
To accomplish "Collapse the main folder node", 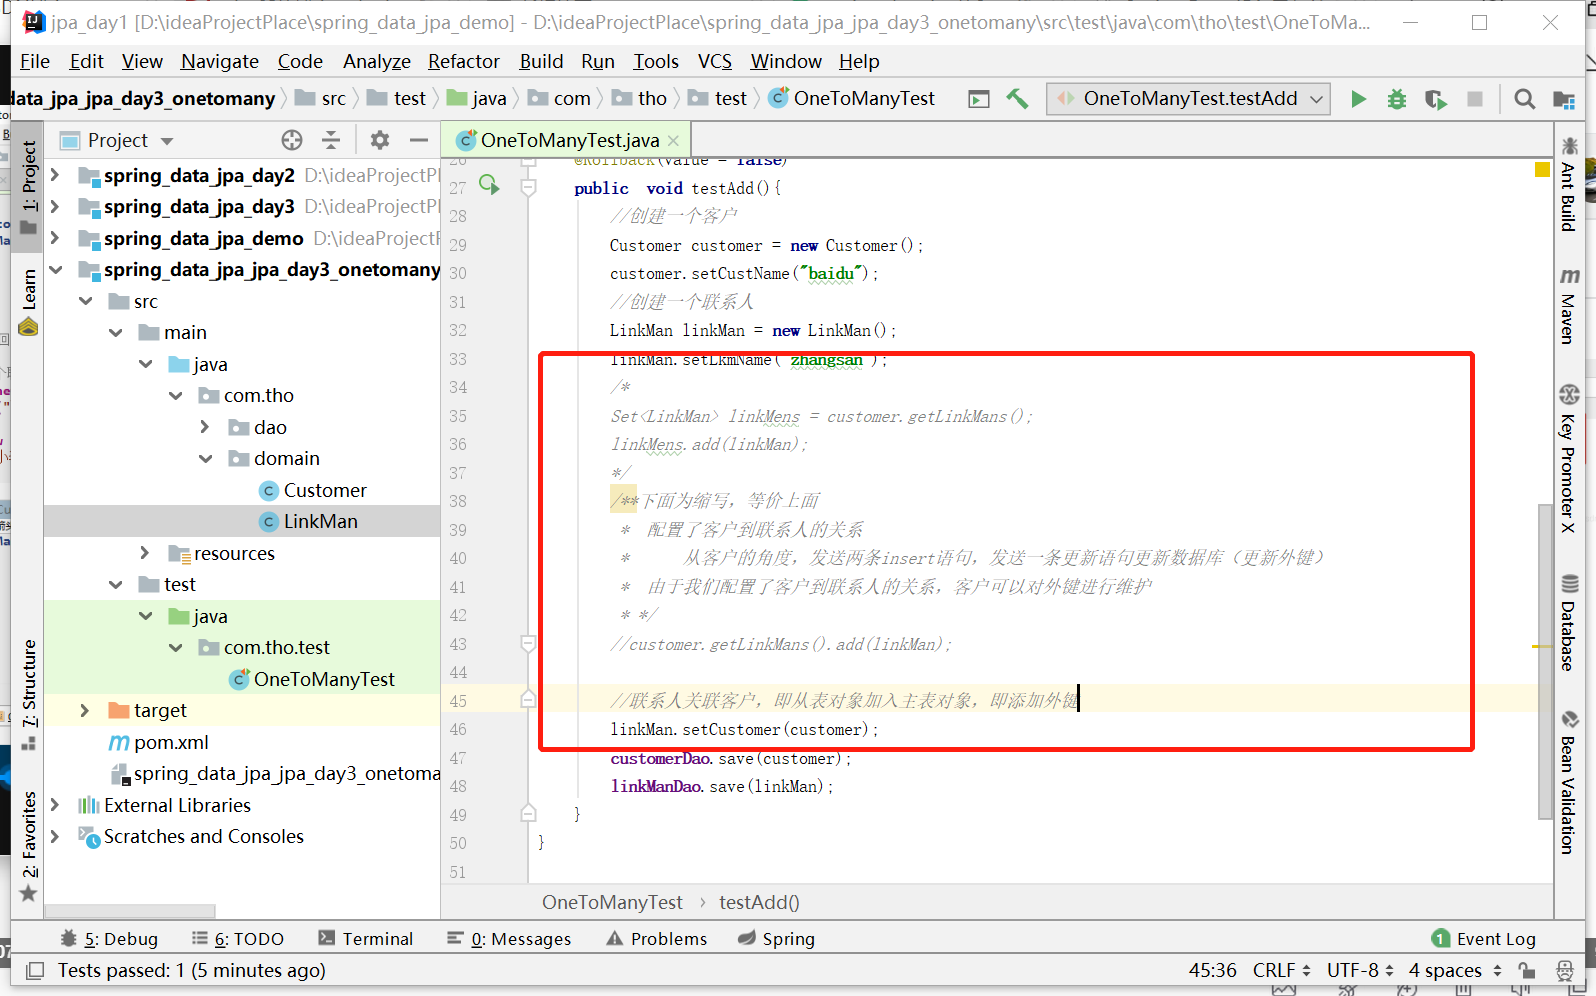I will point(116,333).
